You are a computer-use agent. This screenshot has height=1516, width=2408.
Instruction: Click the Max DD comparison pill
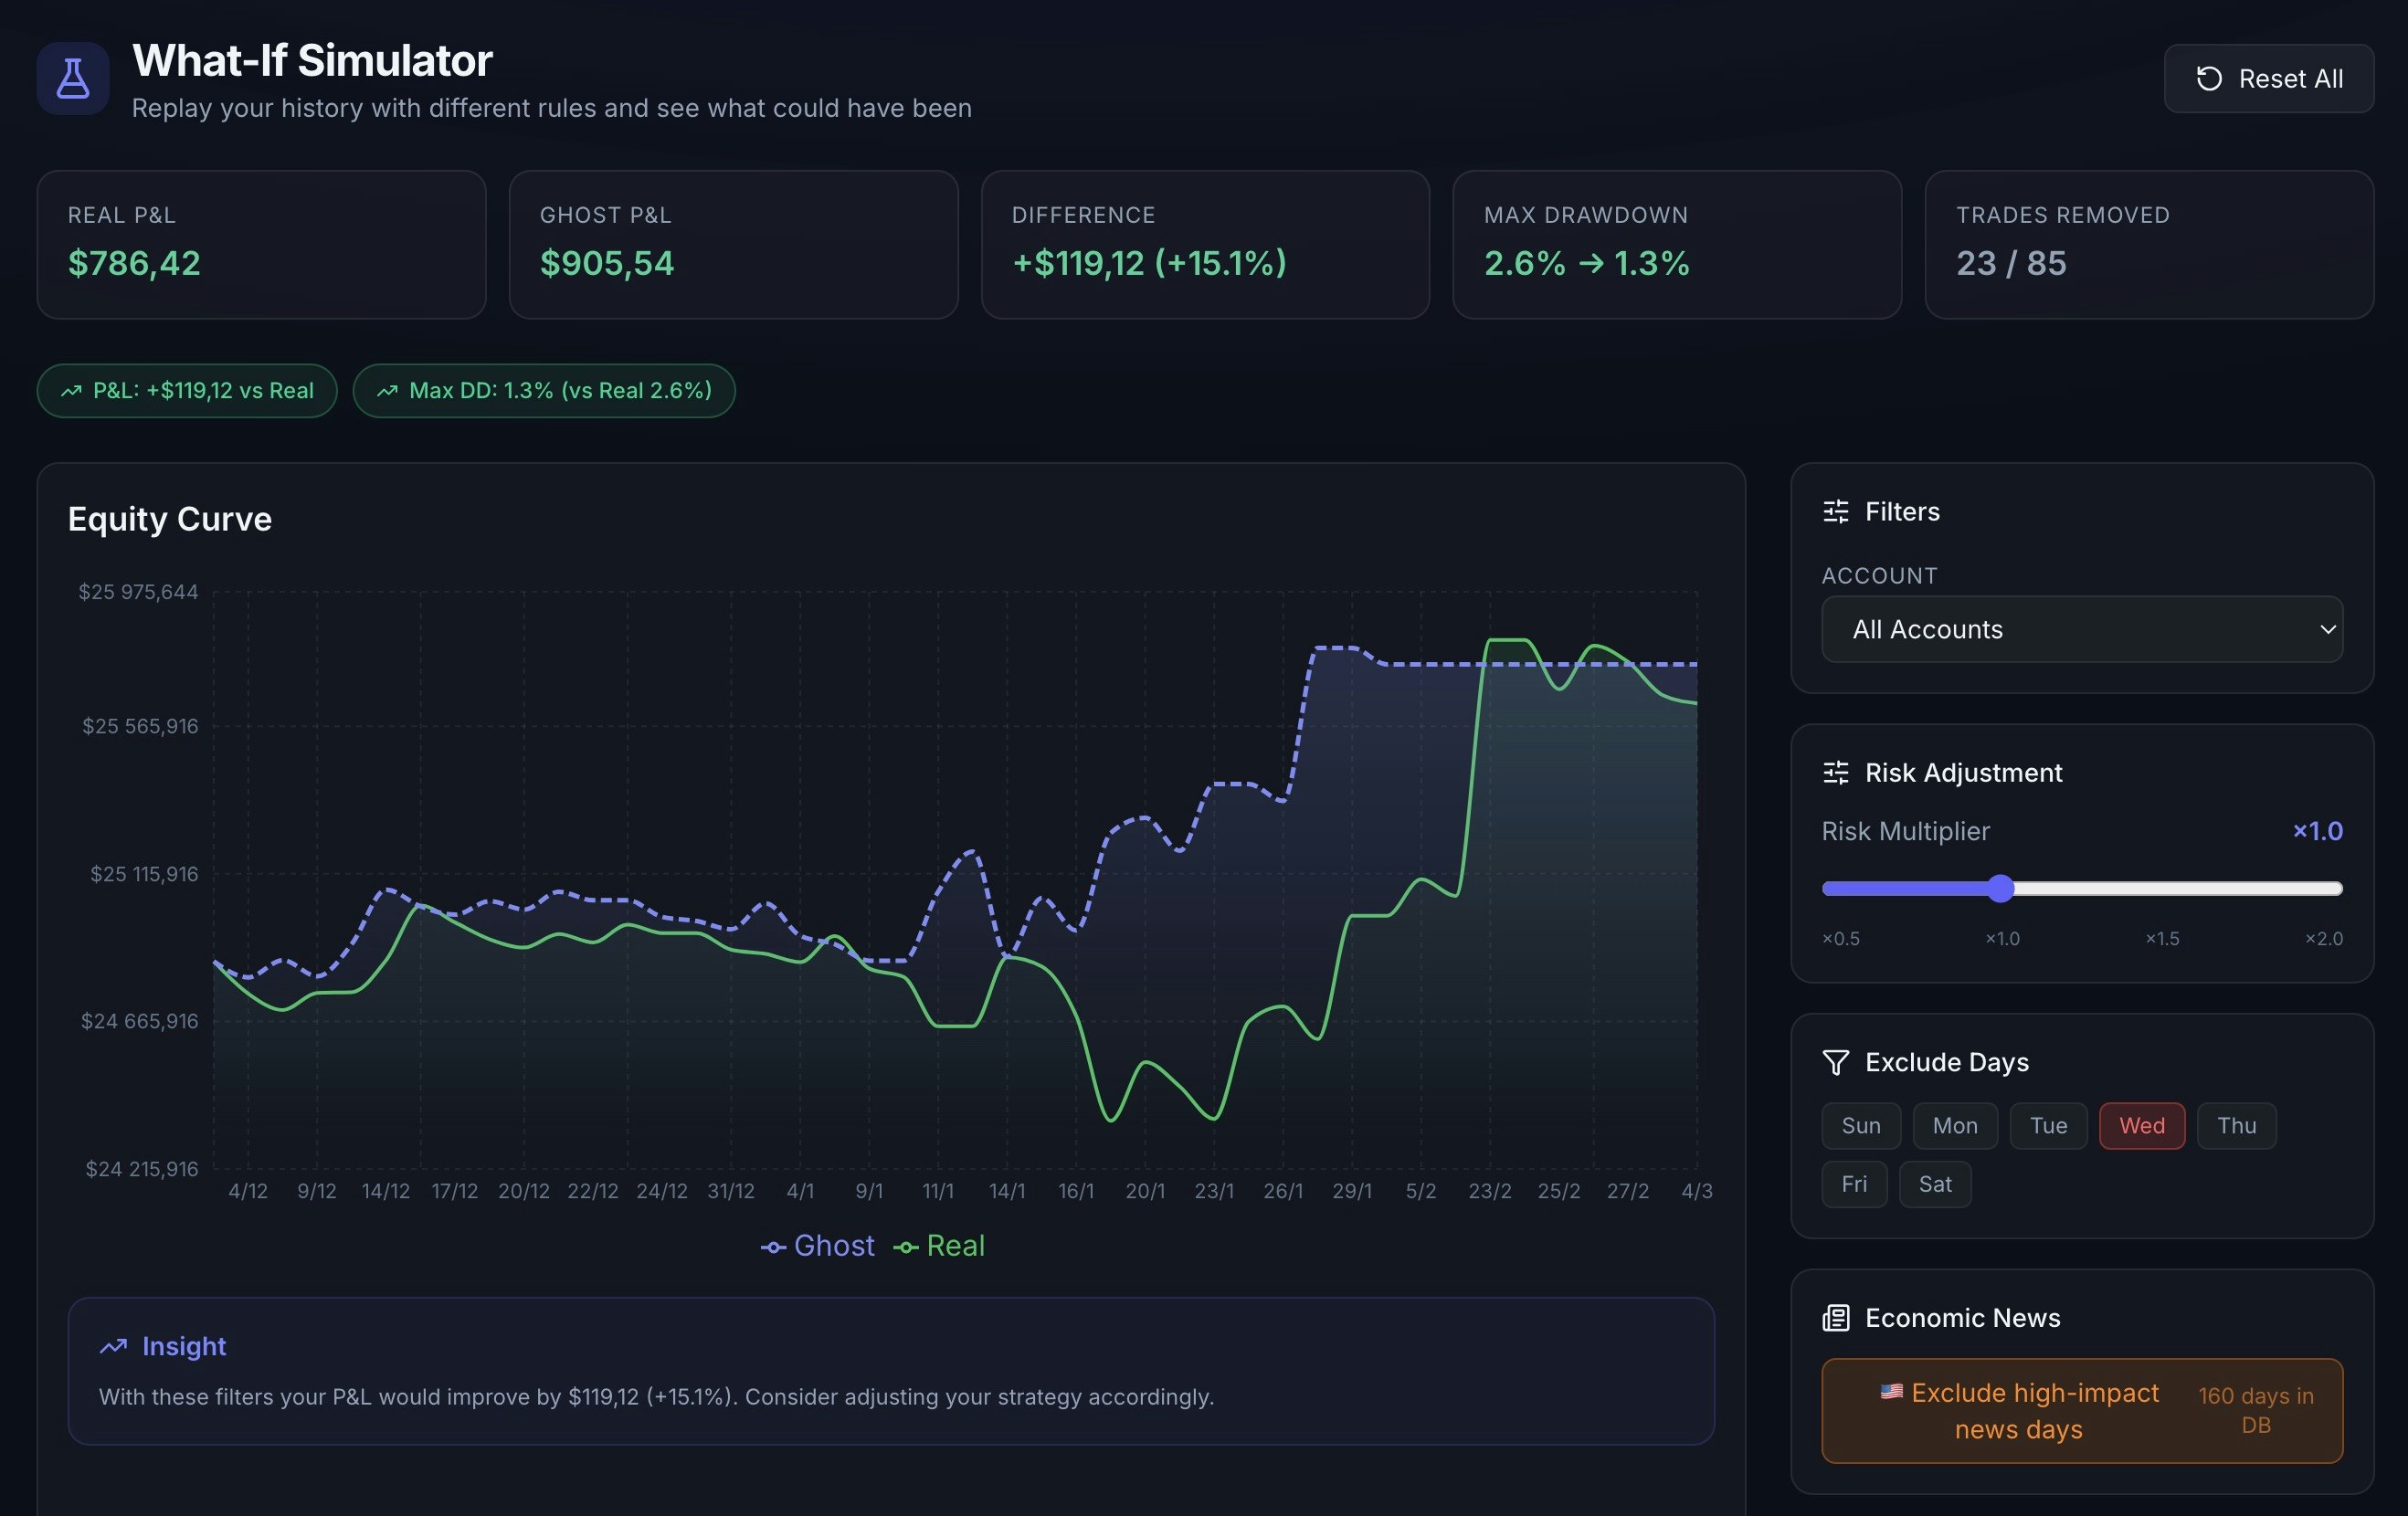544,391
